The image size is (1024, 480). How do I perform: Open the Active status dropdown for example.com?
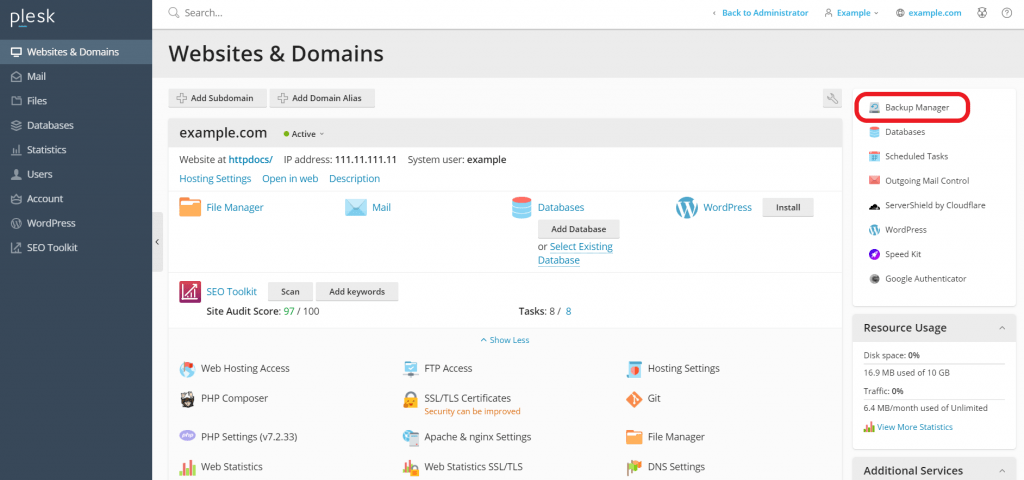point(304,134)
